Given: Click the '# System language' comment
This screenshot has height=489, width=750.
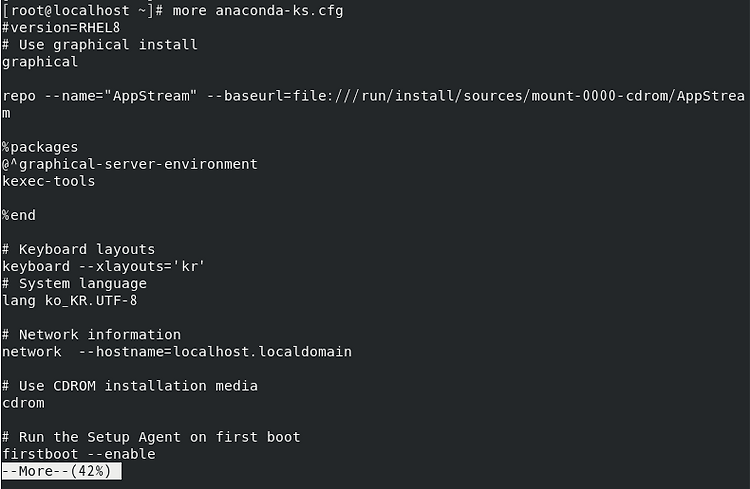Looking at the screenshot, I should pyautogui.click(x=74, y=284).
